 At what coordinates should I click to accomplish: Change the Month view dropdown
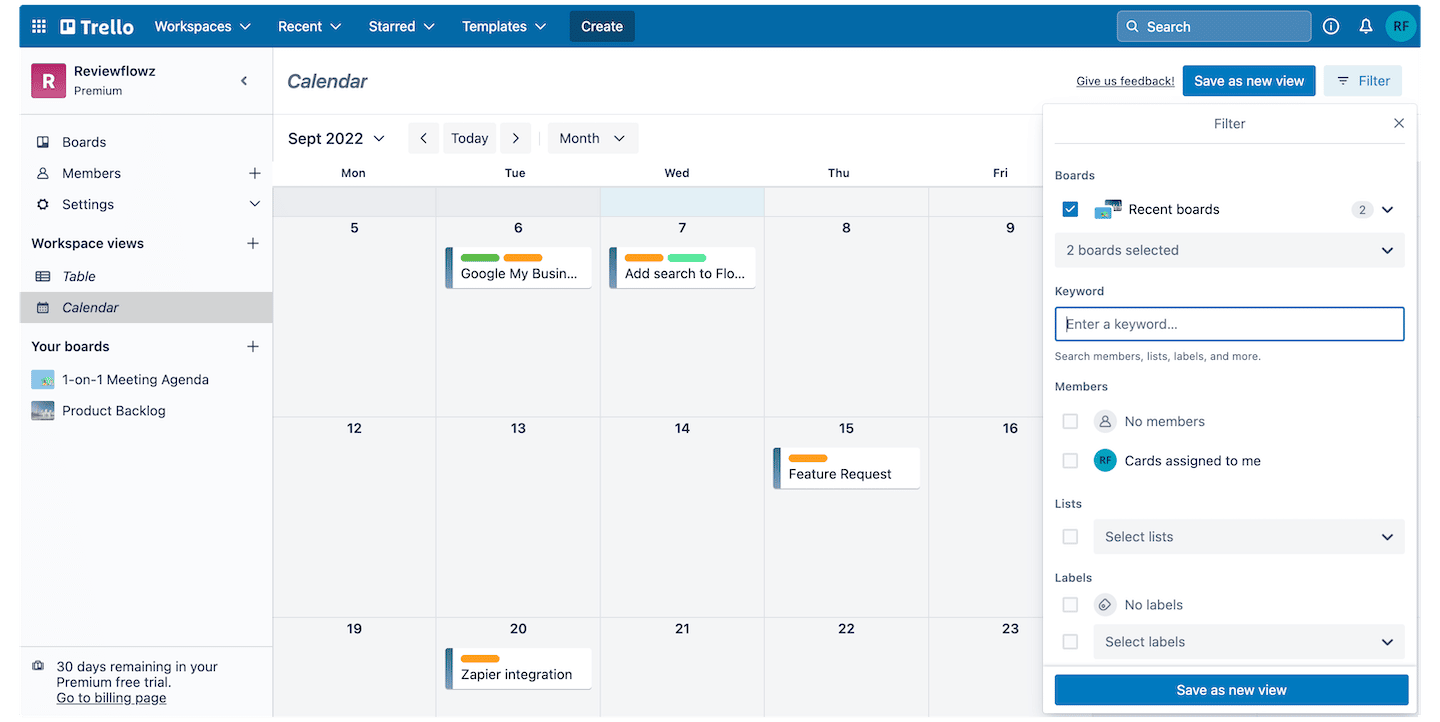click(x=592, y=139)
